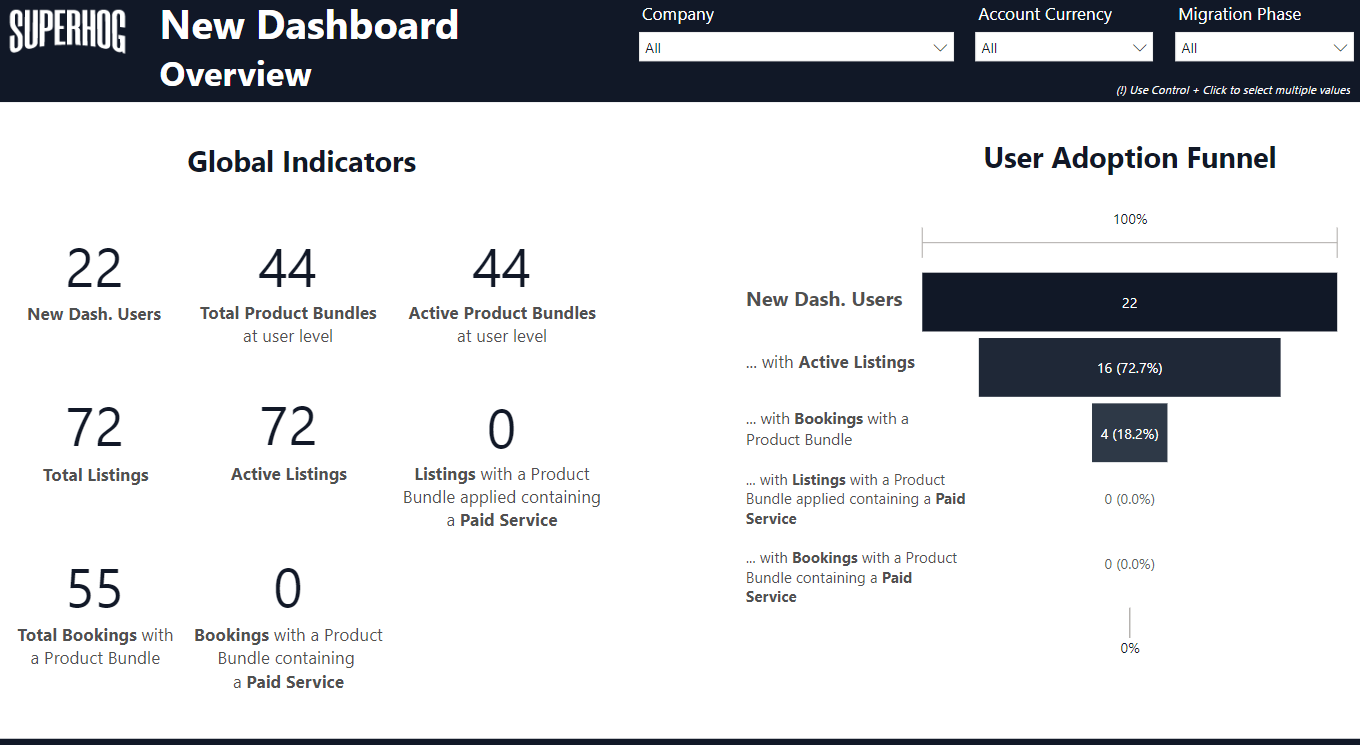Click the SUPERHOG logo

(68, 32)
